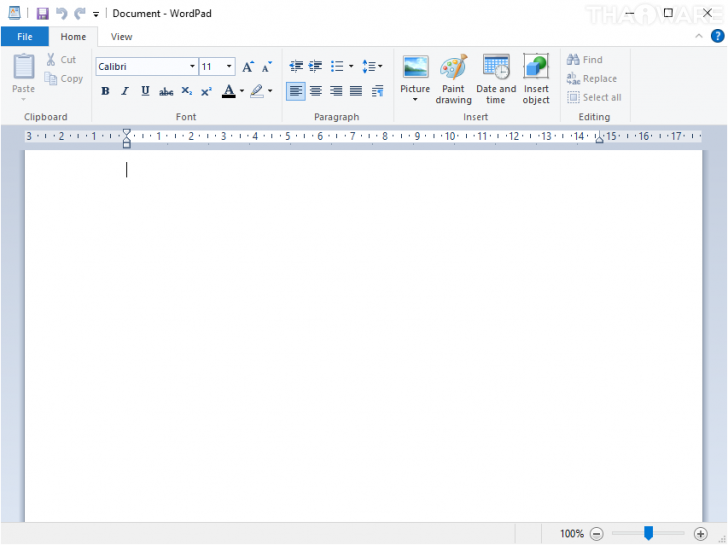The height and width of the screenshot is (545, 728).
Task: Apply the text highlight color marker
Action: 257,91
